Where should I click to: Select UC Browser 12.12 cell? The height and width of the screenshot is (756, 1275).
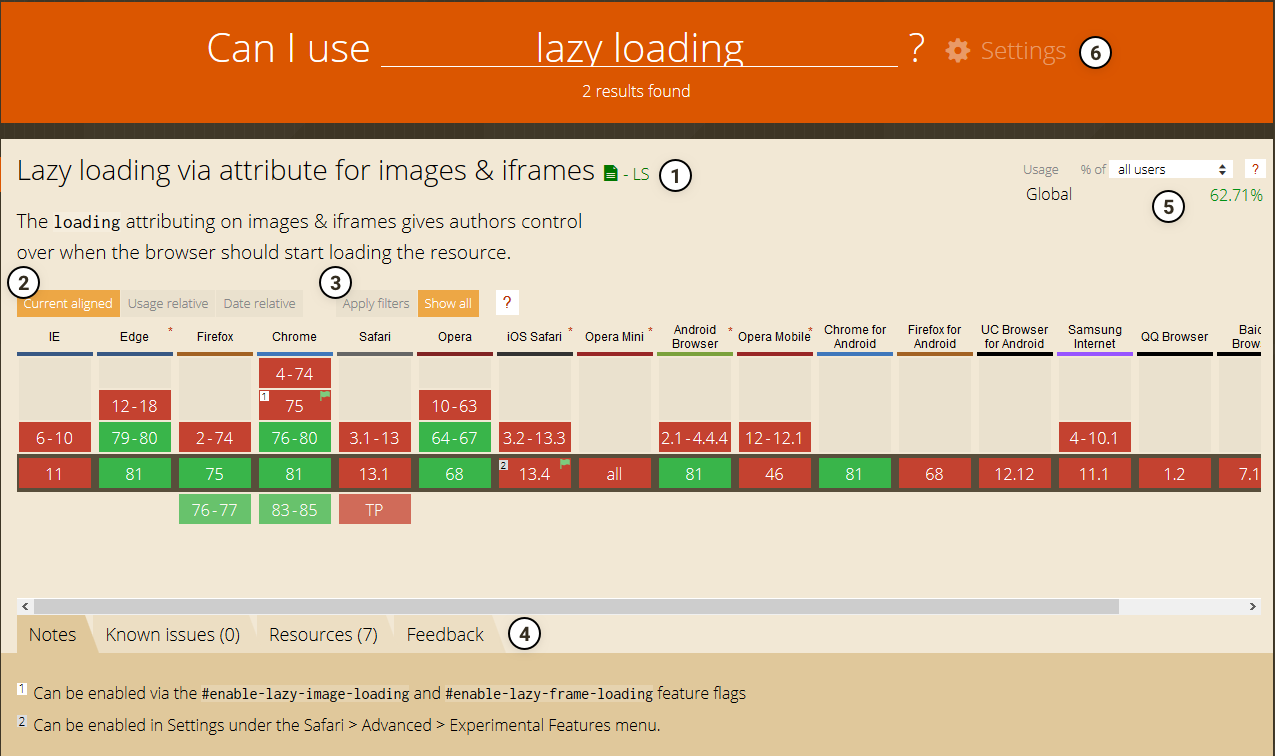click(1015, 474)
